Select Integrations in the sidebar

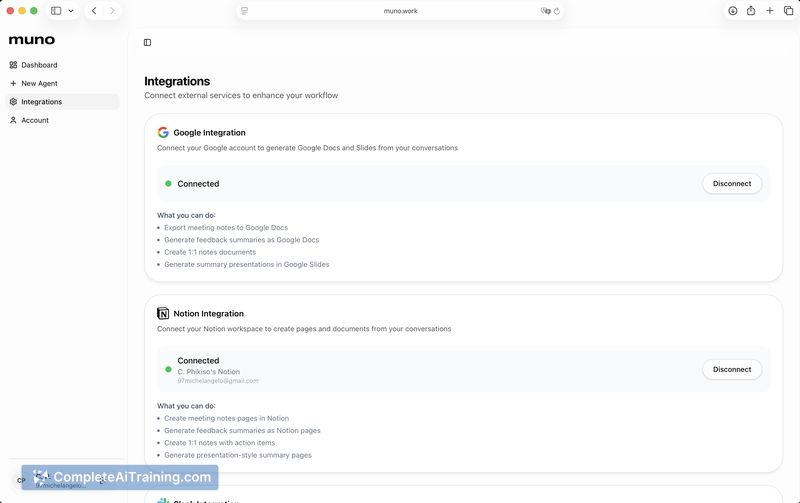62,102
